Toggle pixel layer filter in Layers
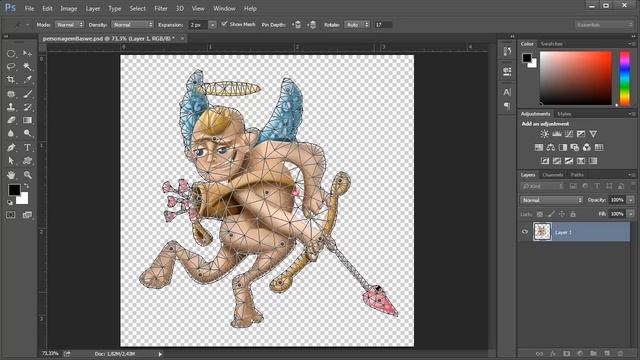 click(x=573, y=186)
